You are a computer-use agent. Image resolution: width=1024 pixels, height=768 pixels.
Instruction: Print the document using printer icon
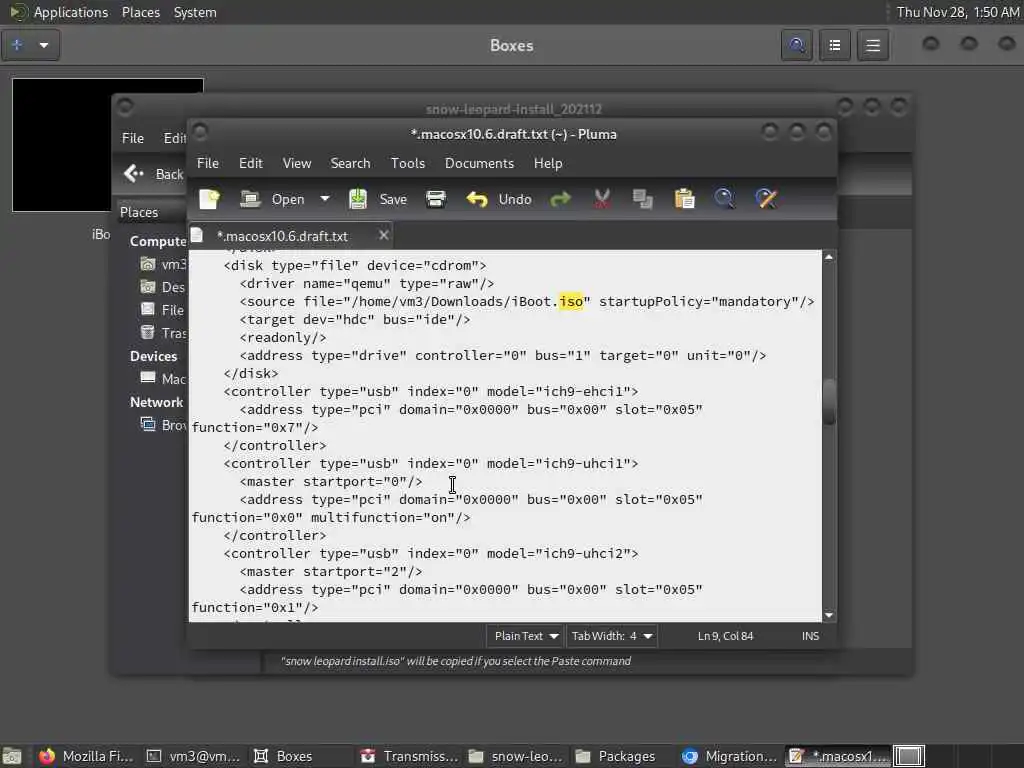pyautogui.click(x=436, y=199)
